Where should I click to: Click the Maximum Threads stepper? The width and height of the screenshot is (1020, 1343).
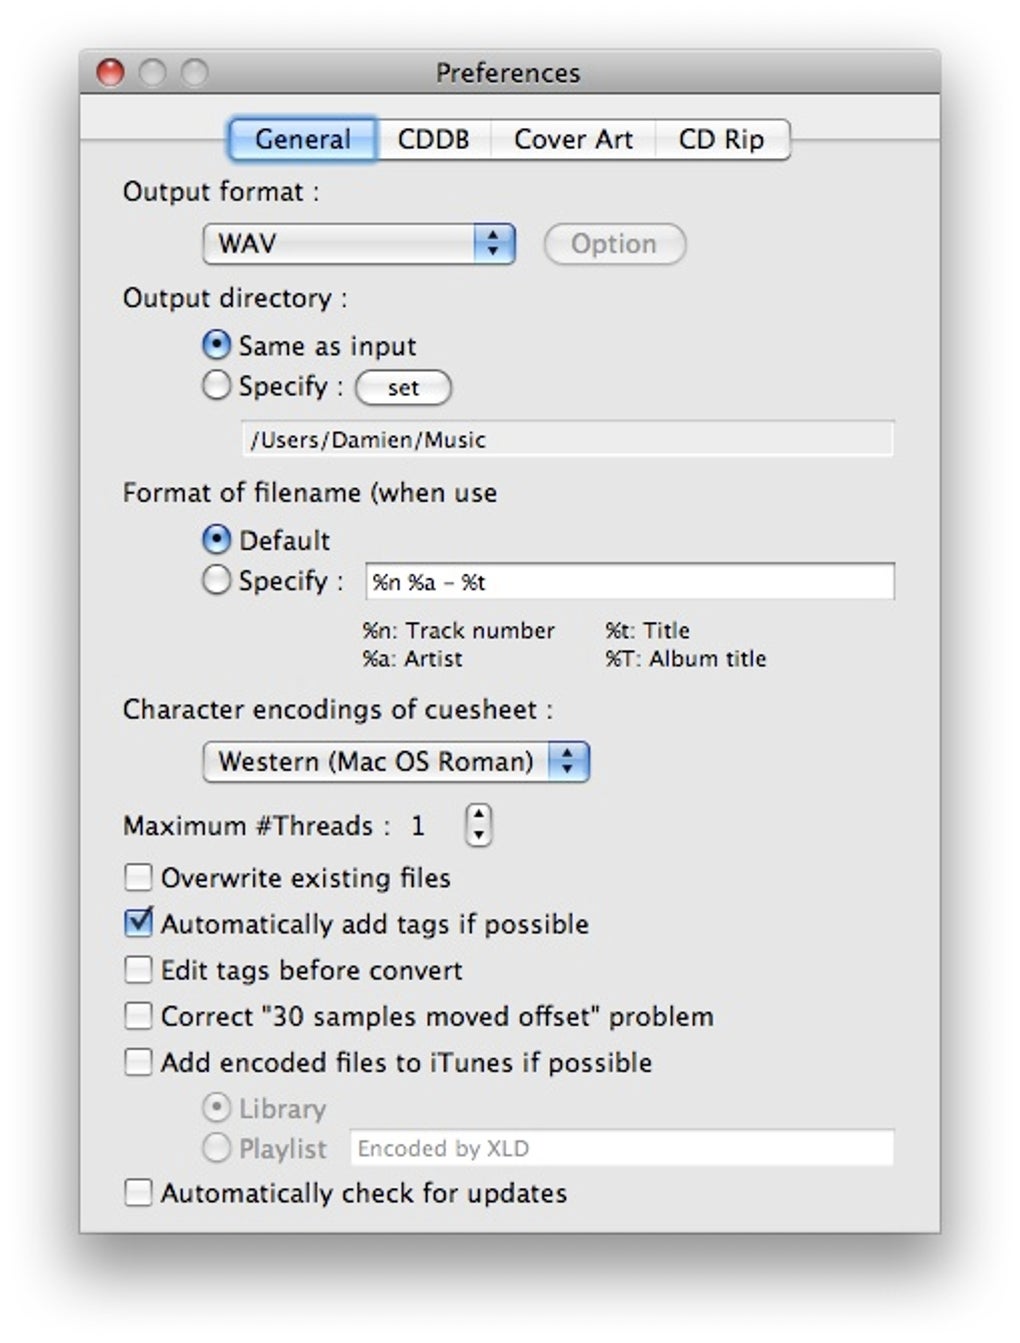[479, 826]
